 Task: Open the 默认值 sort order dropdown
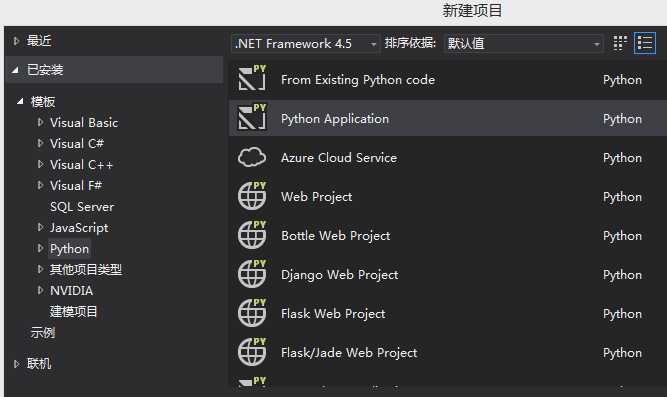point(523,43)
